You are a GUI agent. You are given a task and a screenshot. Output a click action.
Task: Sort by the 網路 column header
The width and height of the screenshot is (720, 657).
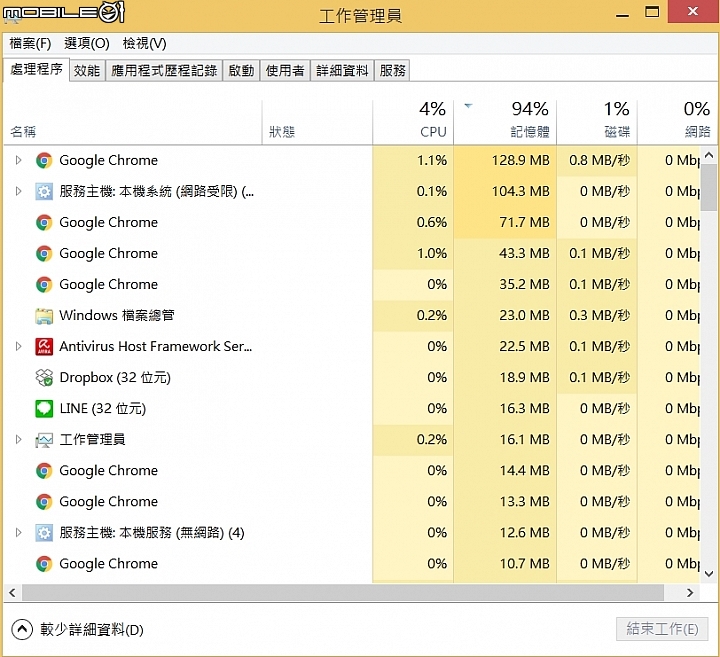tap(676, 122)
